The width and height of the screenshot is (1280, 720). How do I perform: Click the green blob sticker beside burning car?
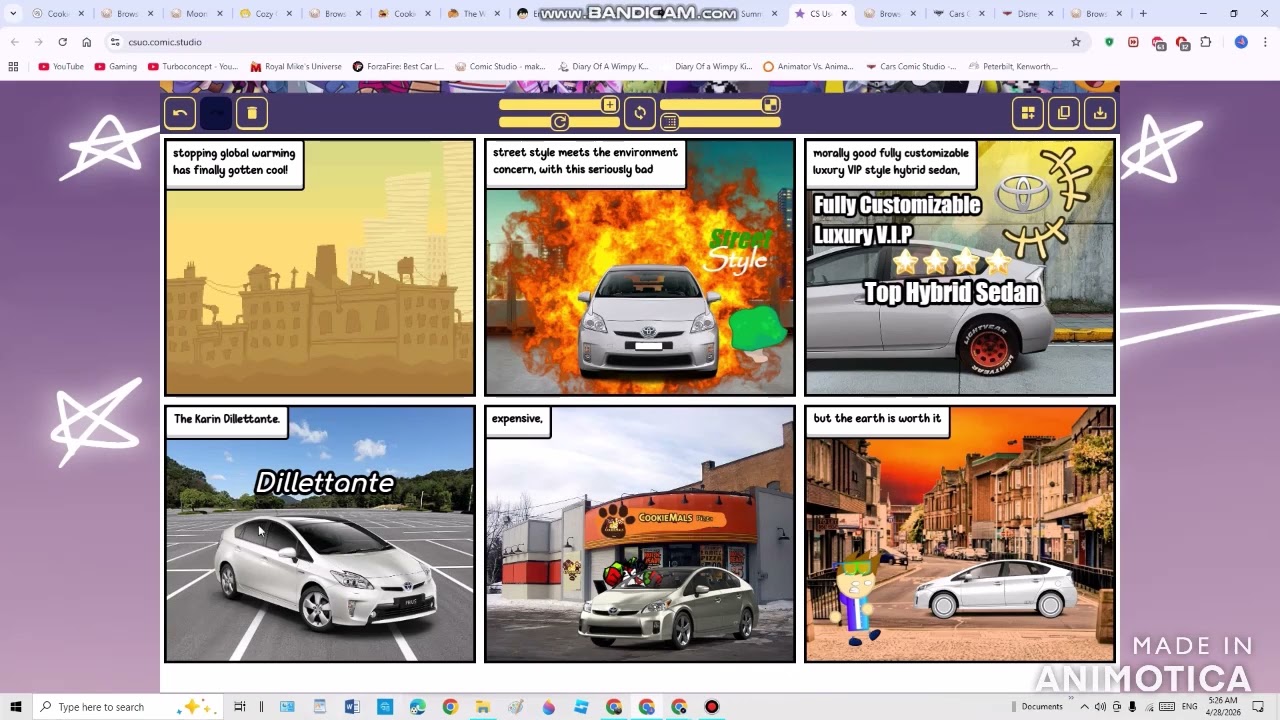tap(758, 332)
